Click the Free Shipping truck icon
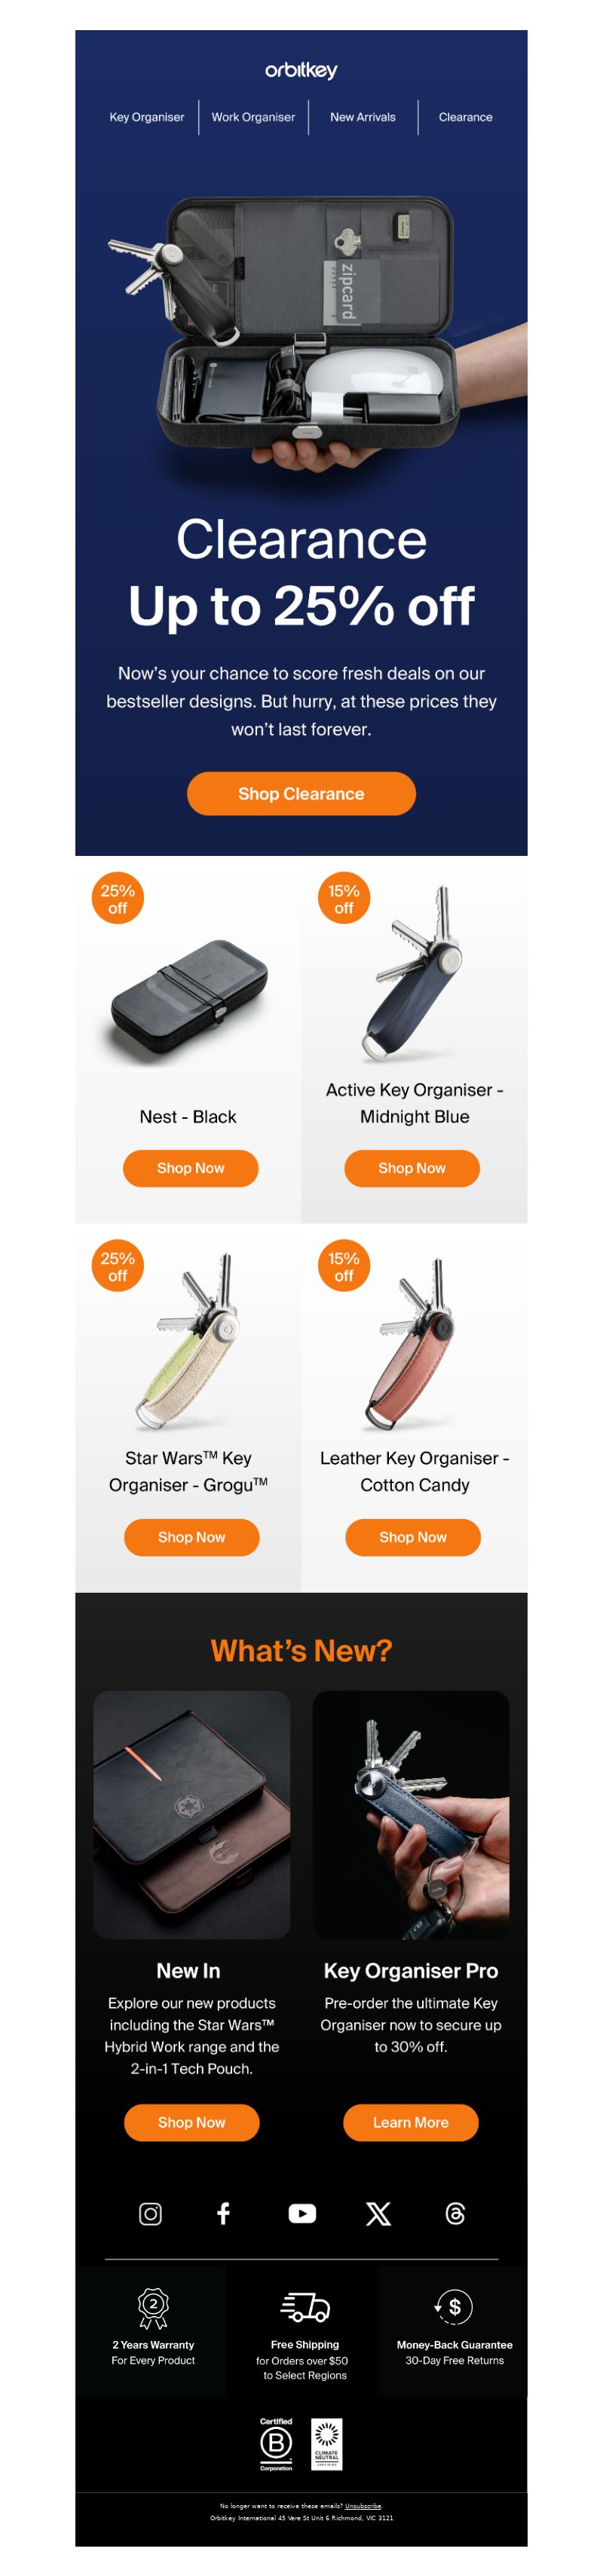Viewport: 603px width, 2576px height. [x=305, y=2307]
